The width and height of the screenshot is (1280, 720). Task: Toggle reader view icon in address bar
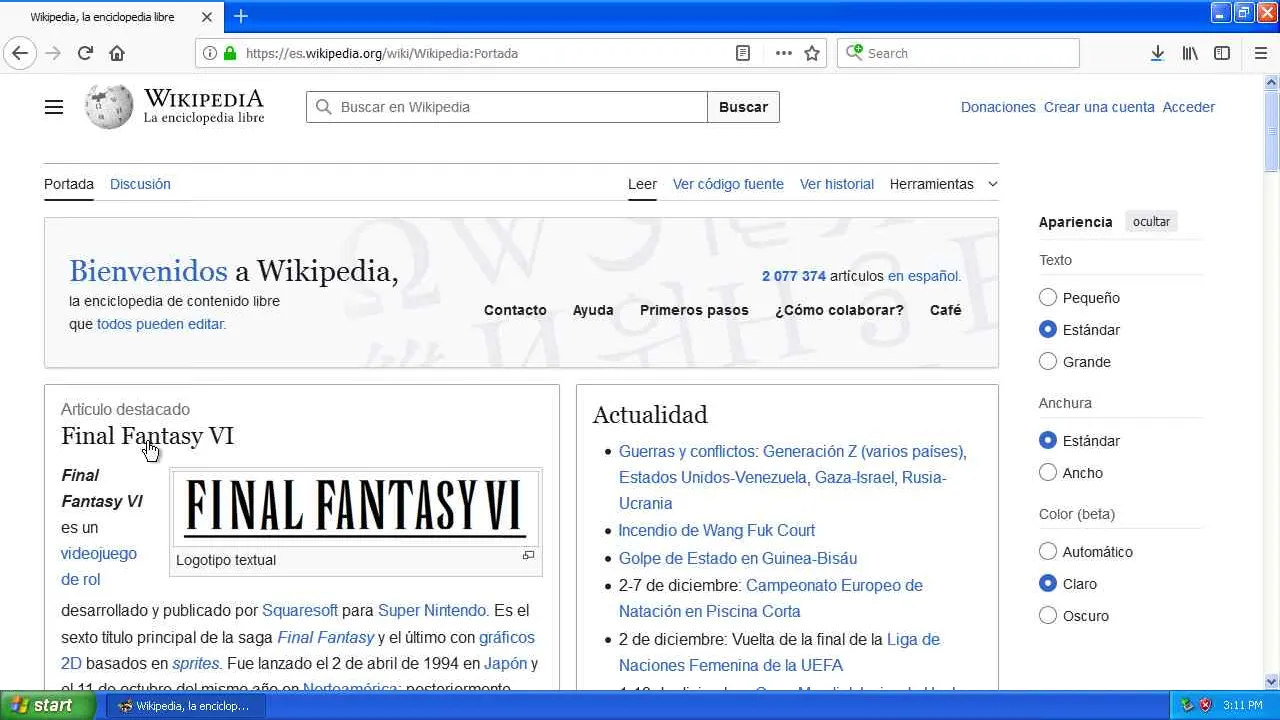click(743, 53)
